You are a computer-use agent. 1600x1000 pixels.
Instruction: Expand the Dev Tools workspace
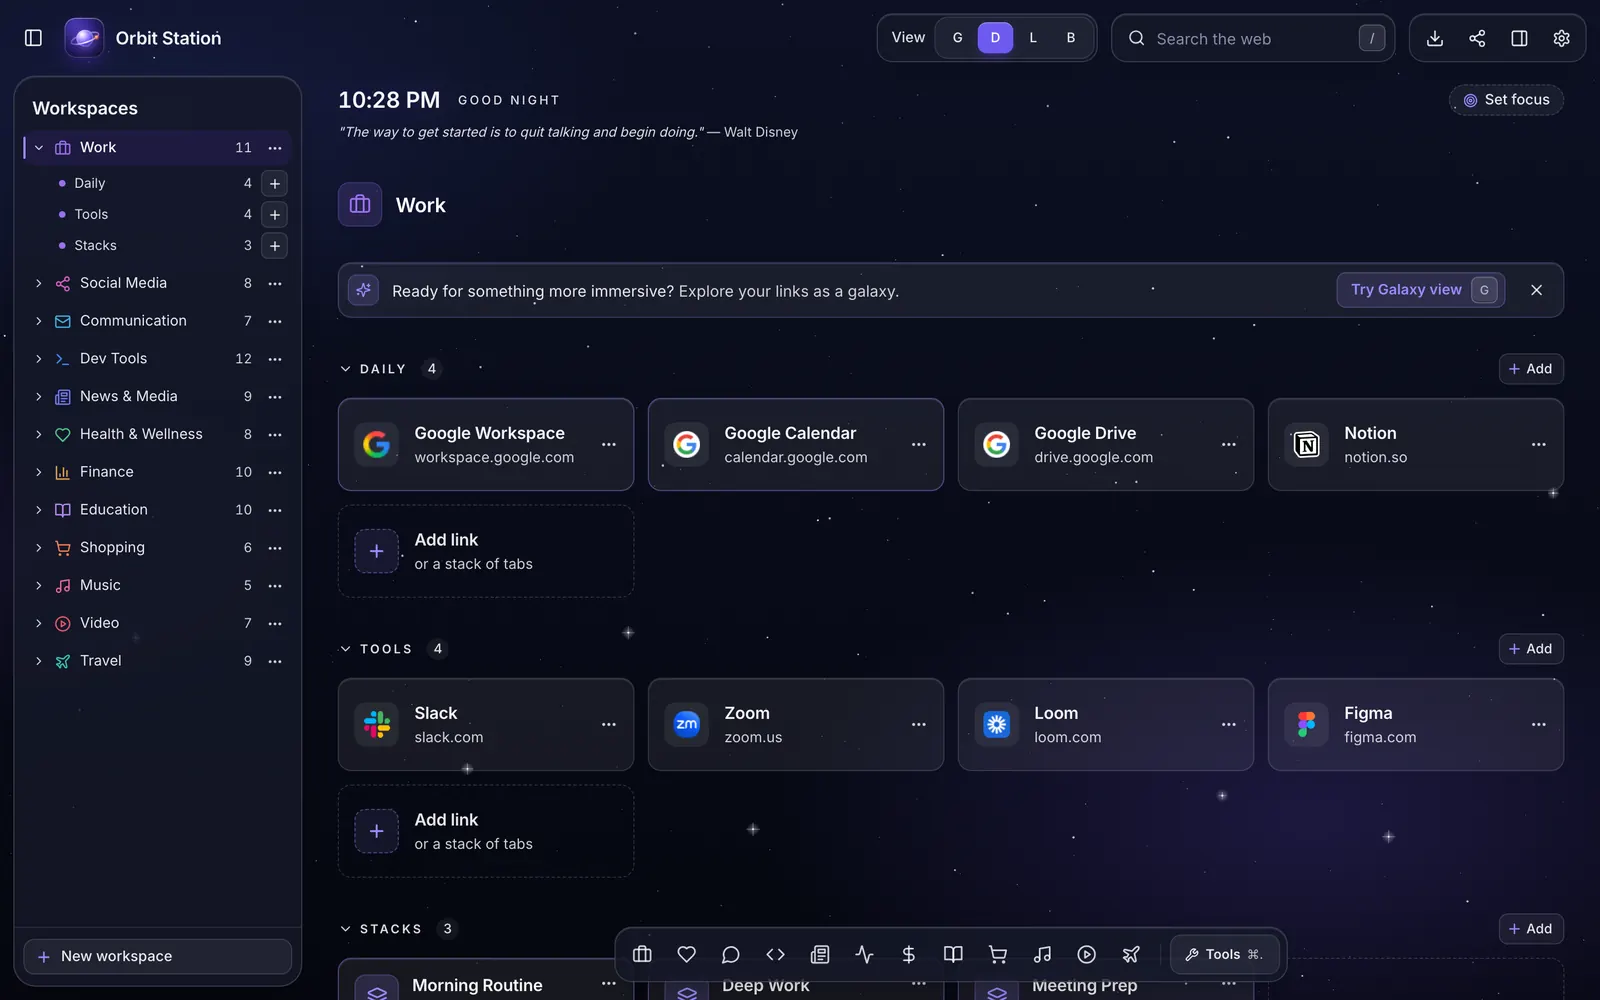39,359
